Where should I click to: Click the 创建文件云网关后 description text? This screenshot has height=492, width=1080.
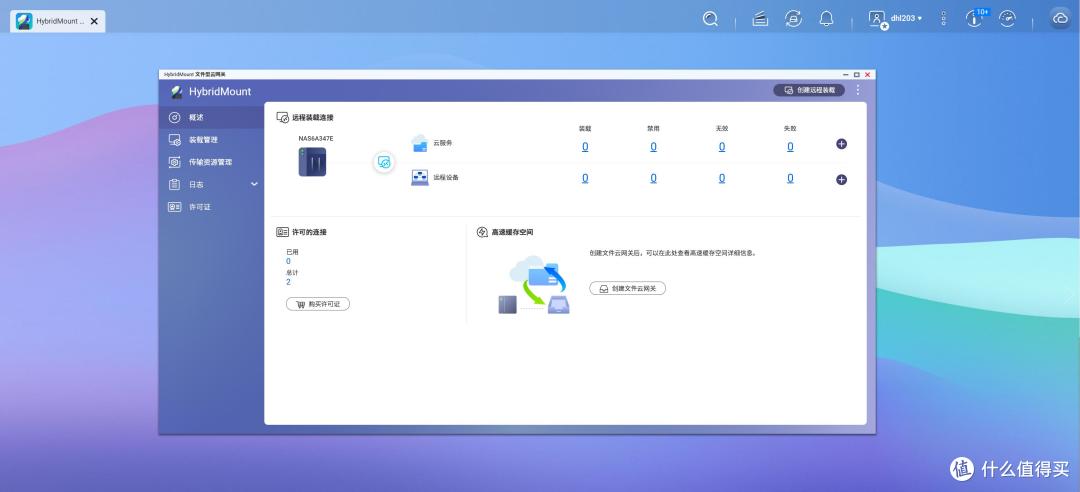[673, 253]
